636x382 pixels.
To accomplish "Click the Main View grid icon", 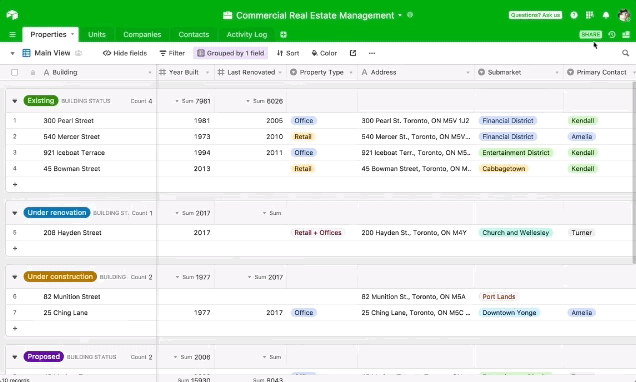I will (x=26, y=53).
